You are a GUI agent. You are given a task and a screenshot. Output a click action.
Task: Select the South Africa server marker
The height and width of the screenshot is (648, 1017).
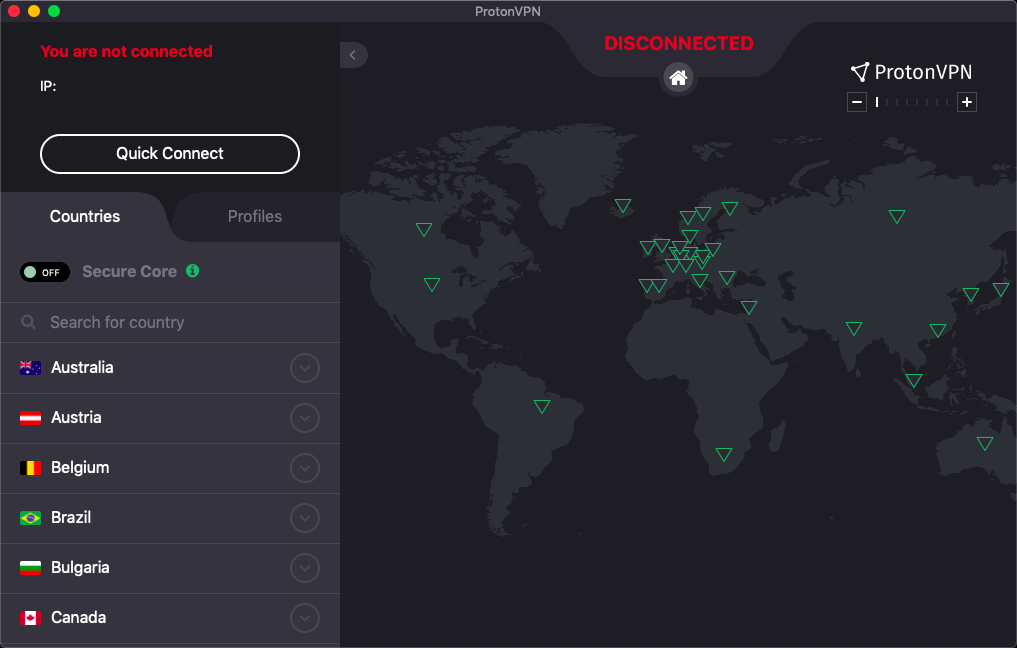point(724,454)
